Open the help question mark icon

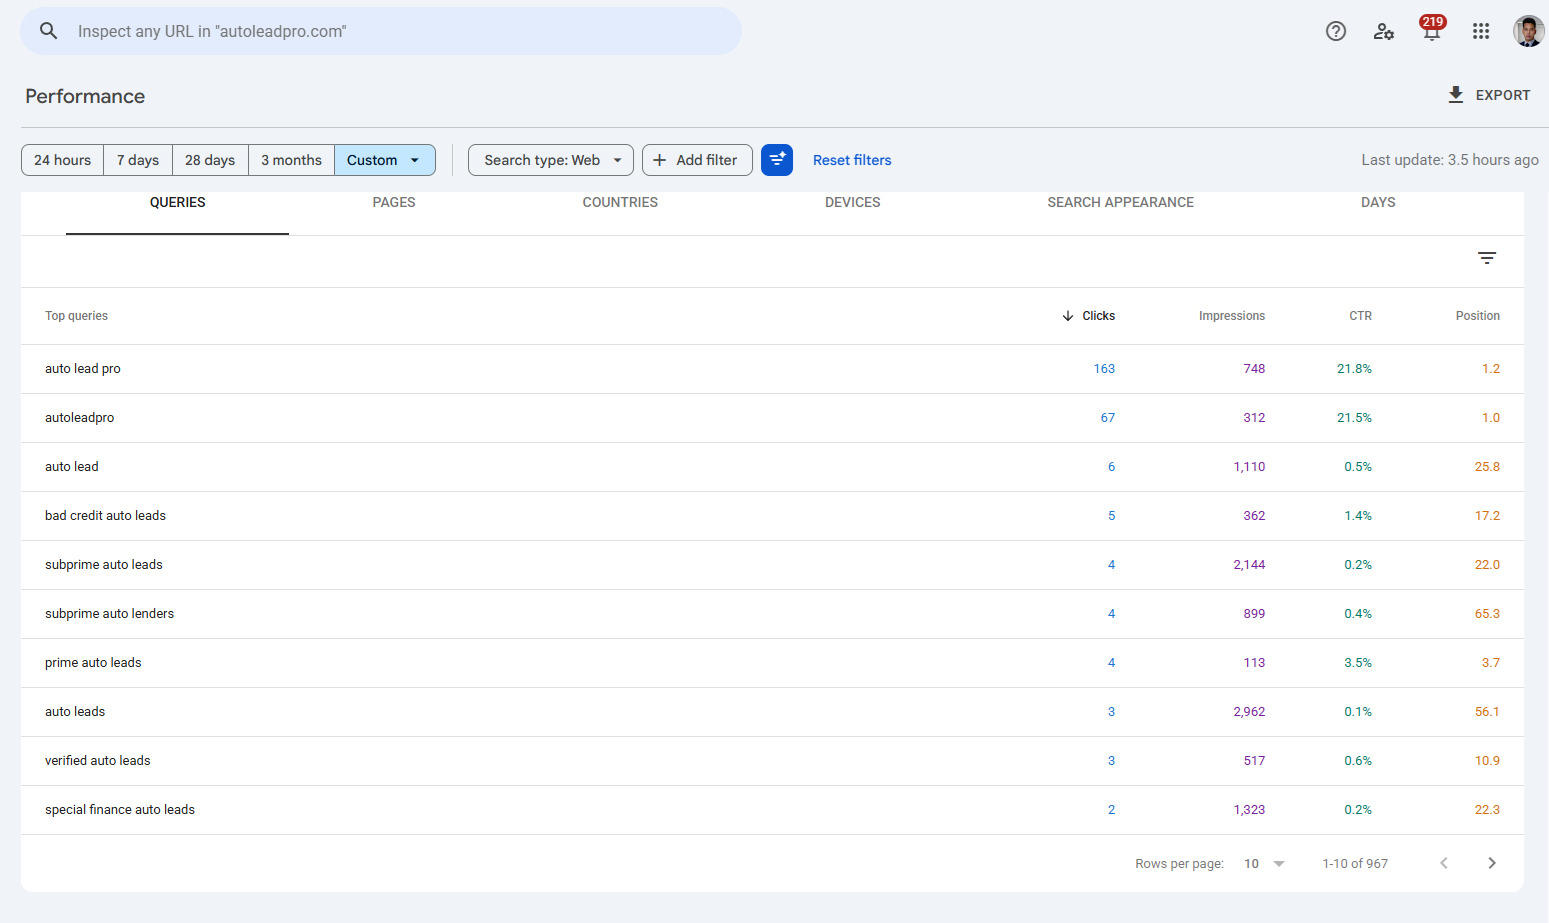pos(1336,31)
